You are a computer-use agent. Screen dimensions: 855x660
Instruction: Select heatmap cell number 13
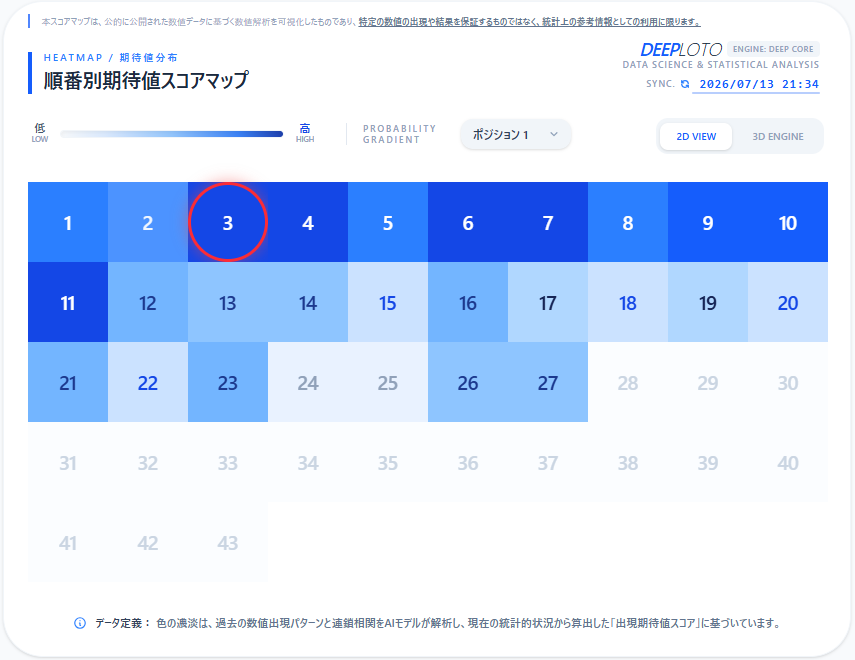pos(228,302)
